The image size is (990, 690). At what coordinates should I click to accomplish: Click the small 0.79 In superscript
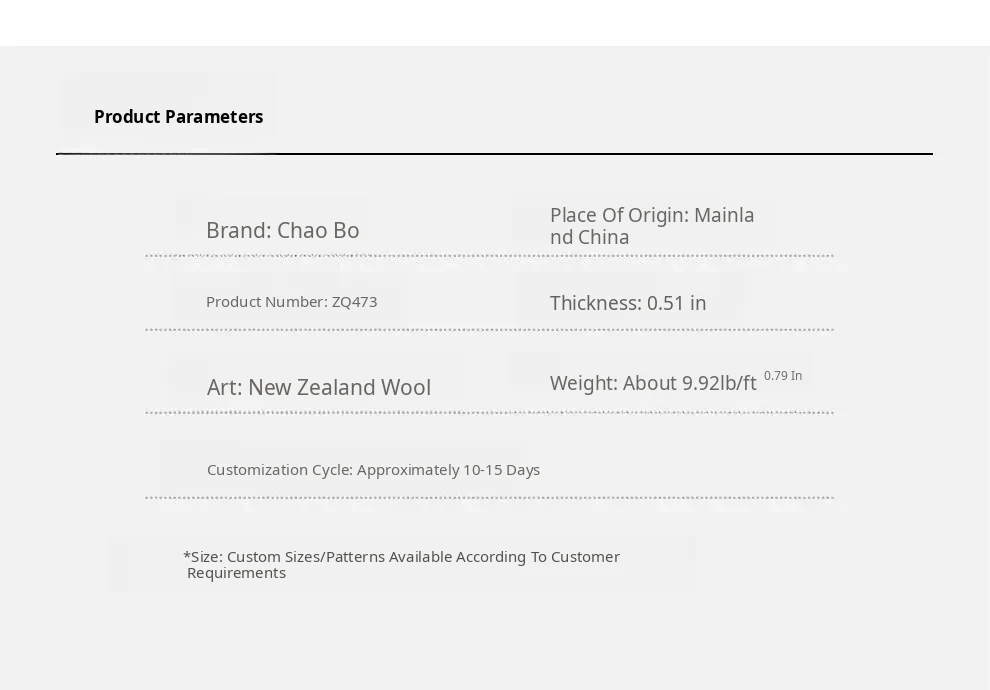[783, 376]
